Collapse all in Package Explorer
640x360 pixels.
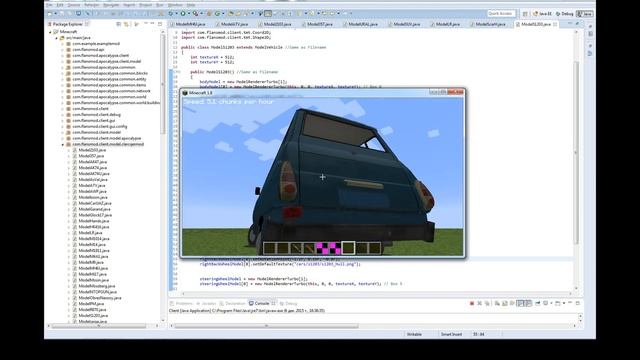tap(118, 24)
